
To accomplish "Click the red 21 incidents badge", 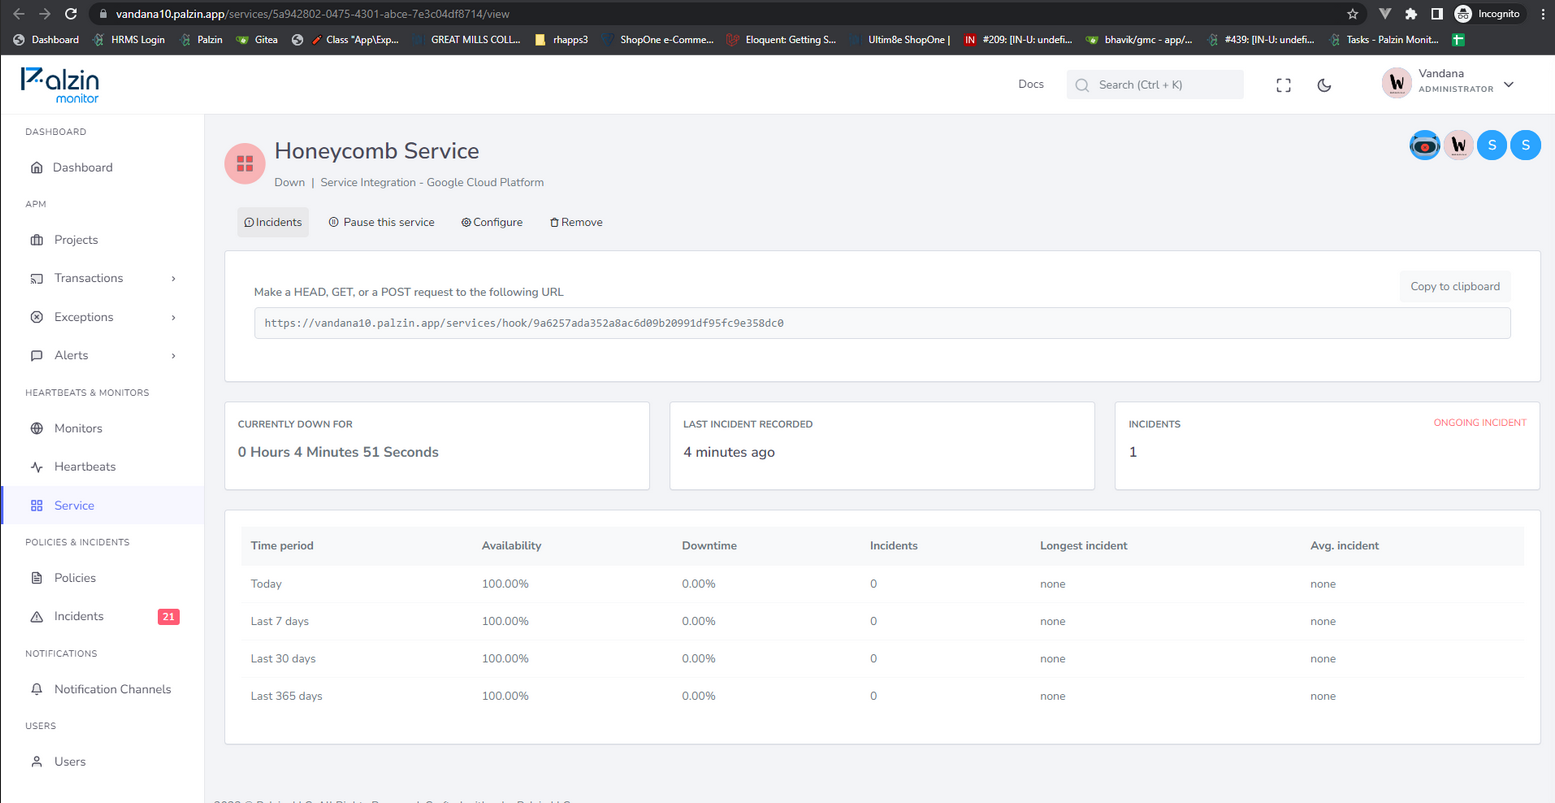I will (x=168, y=617).
